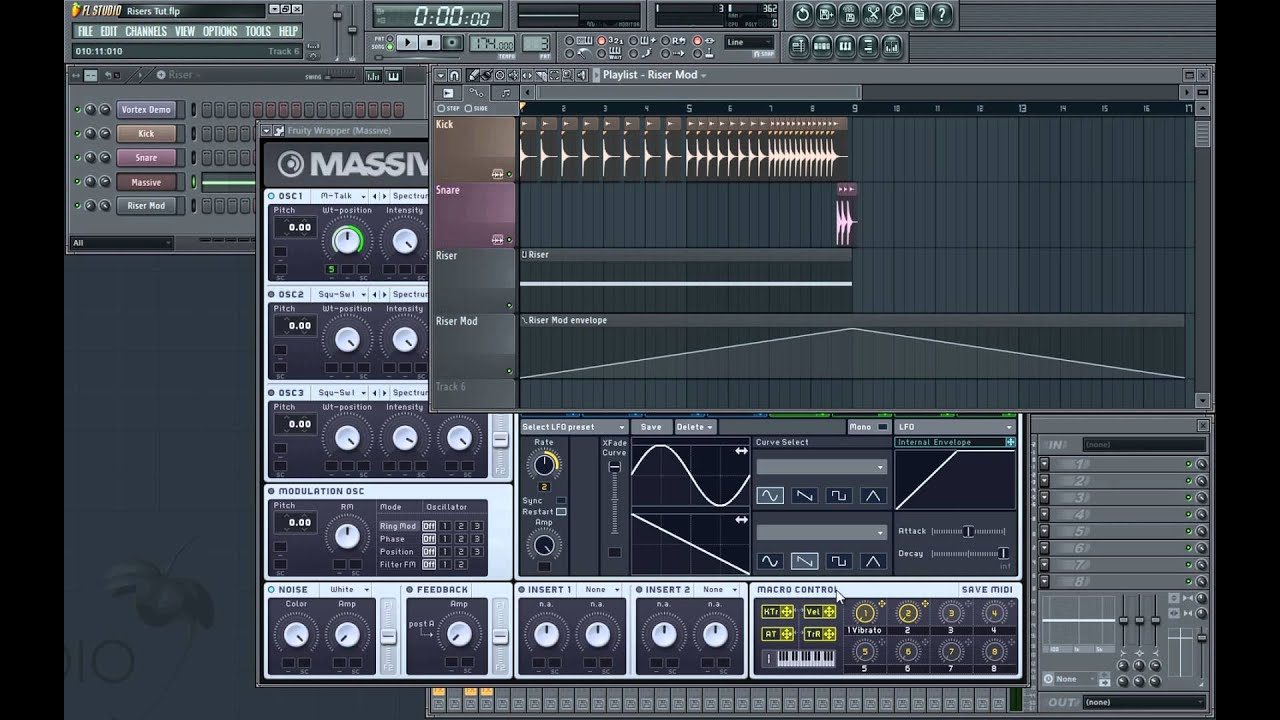Select the triangle curve shape for the upper LFO curve
The height and width of the screenshot is (720, 1280).
873,495
